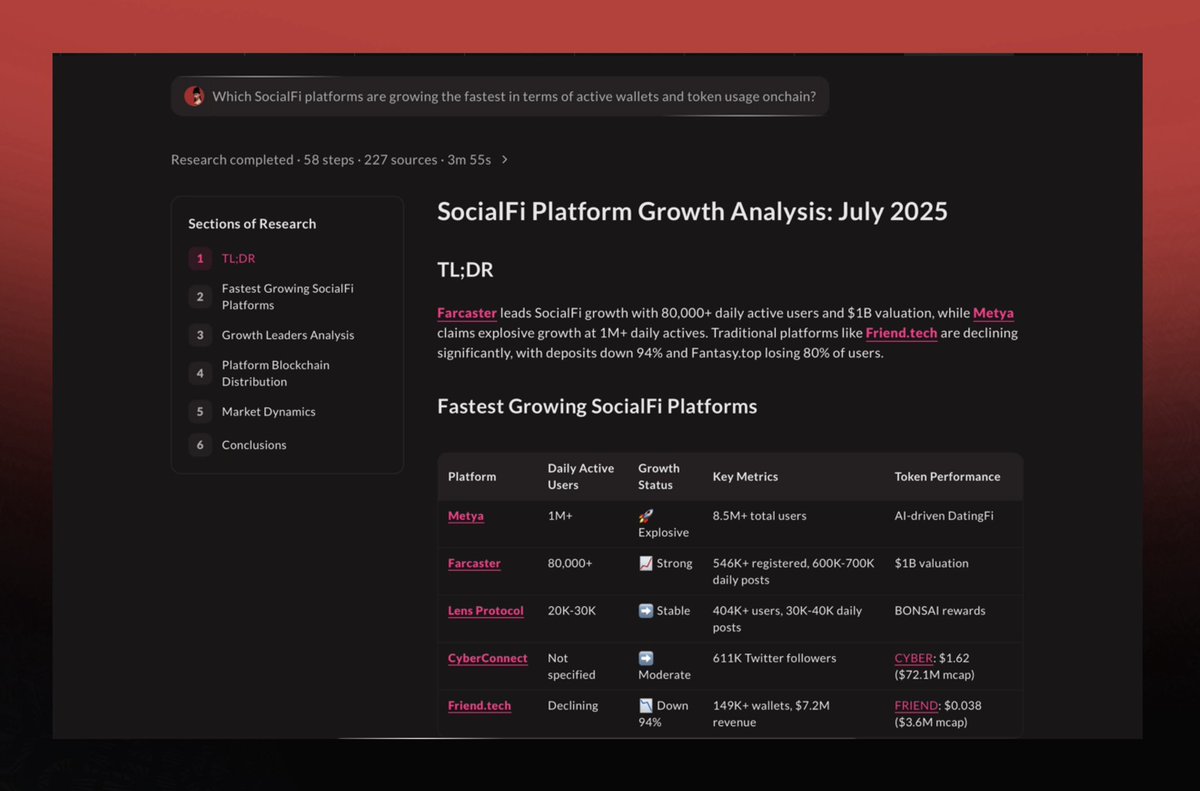The width and height of the screenshot is (1200, 791).
Task: Click the 'Sections of Research' panel title
Action: coord(252,224)
